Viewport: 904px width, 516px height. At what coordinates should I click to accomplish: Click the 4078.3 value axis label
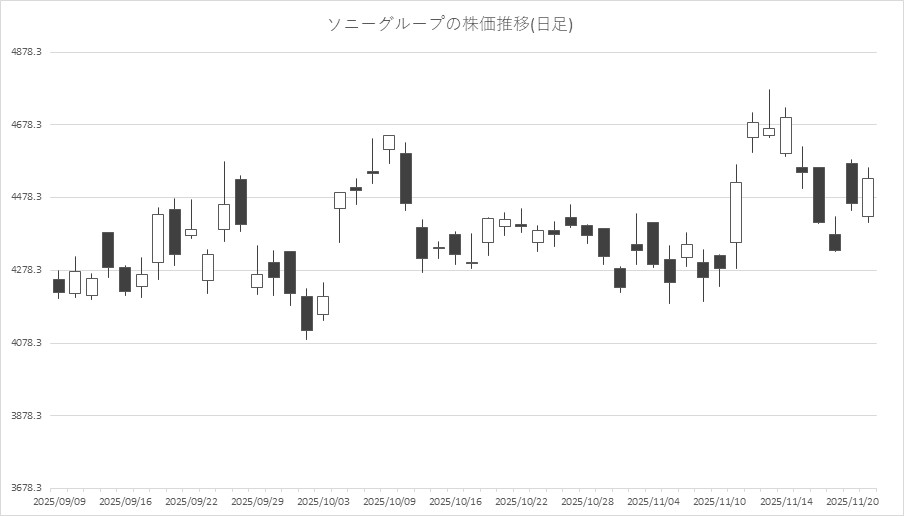tap(25, 343)
